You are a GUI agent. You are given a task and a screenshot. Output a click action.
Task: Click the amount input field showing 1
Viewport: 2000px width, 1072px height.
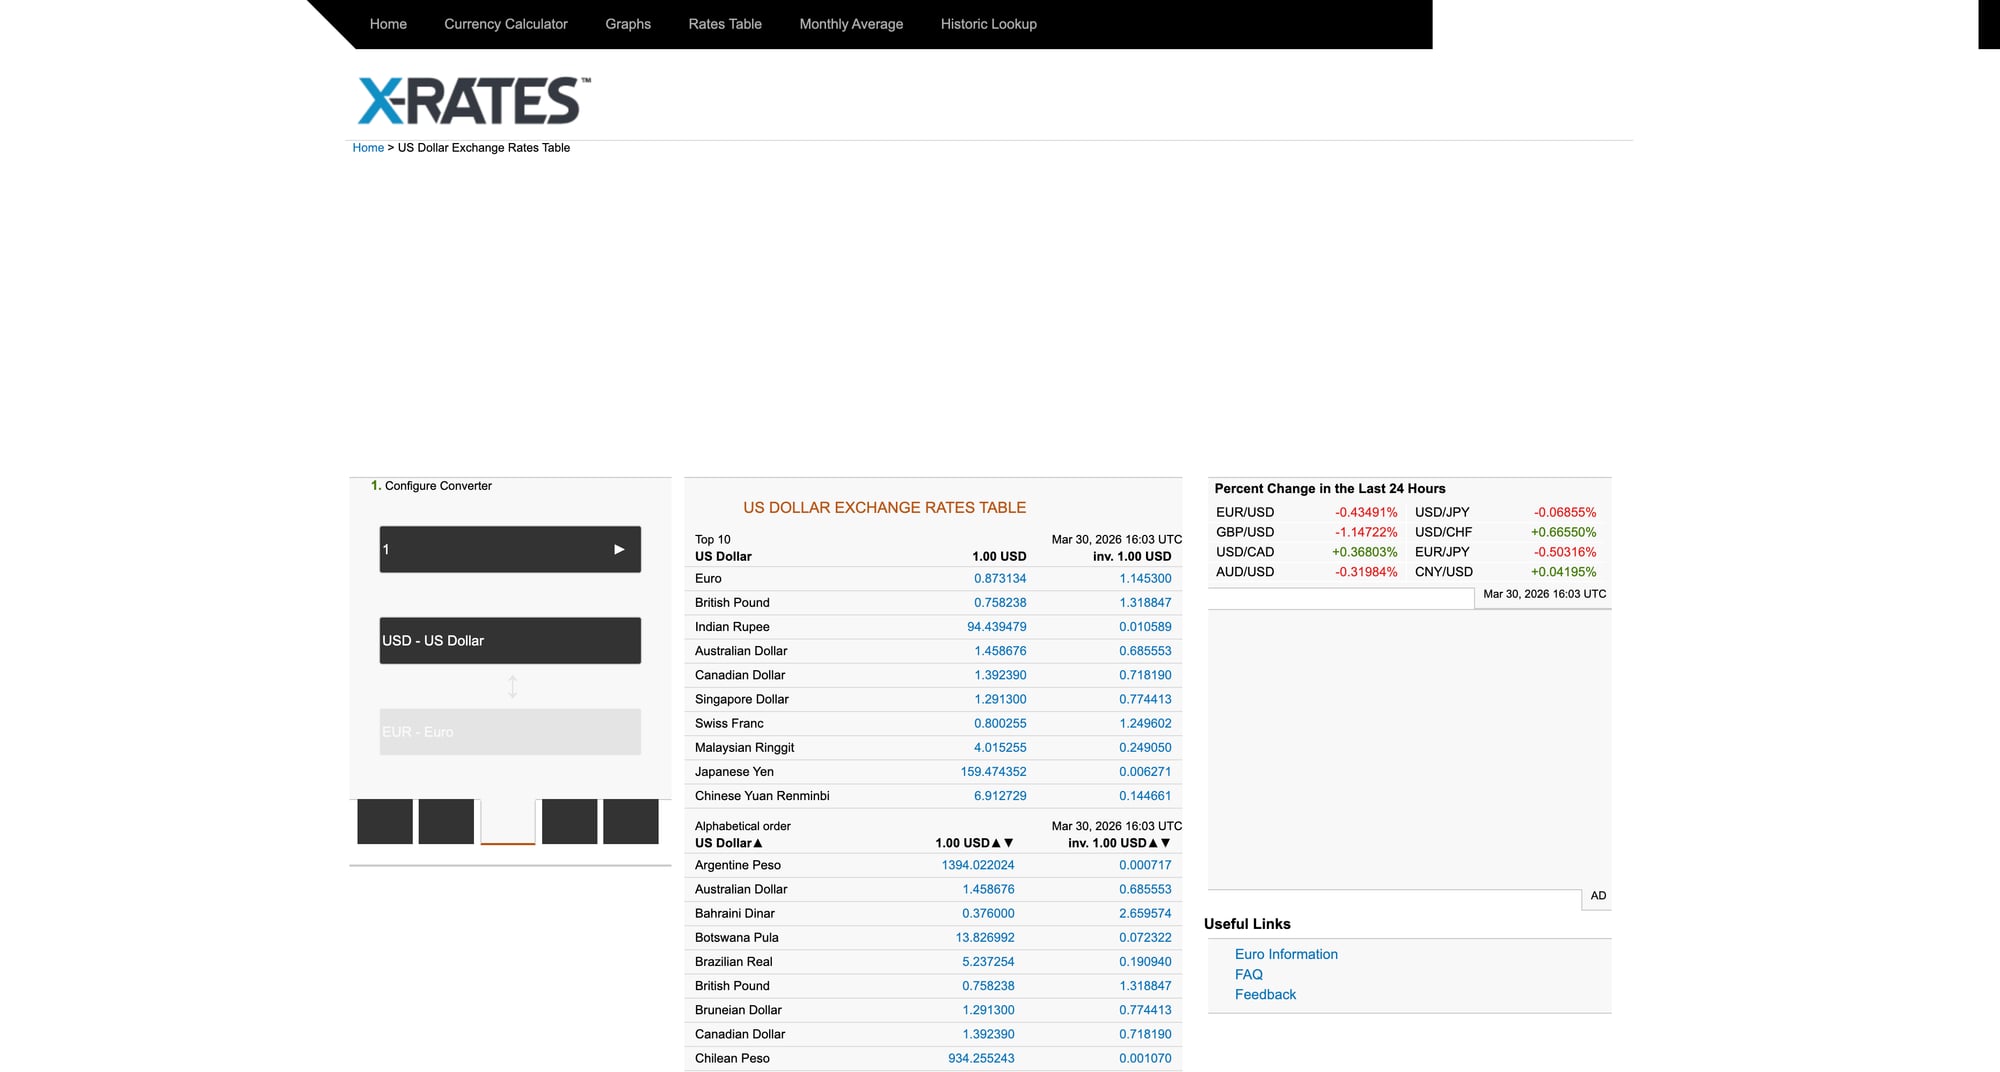click(x=480, y=548)
